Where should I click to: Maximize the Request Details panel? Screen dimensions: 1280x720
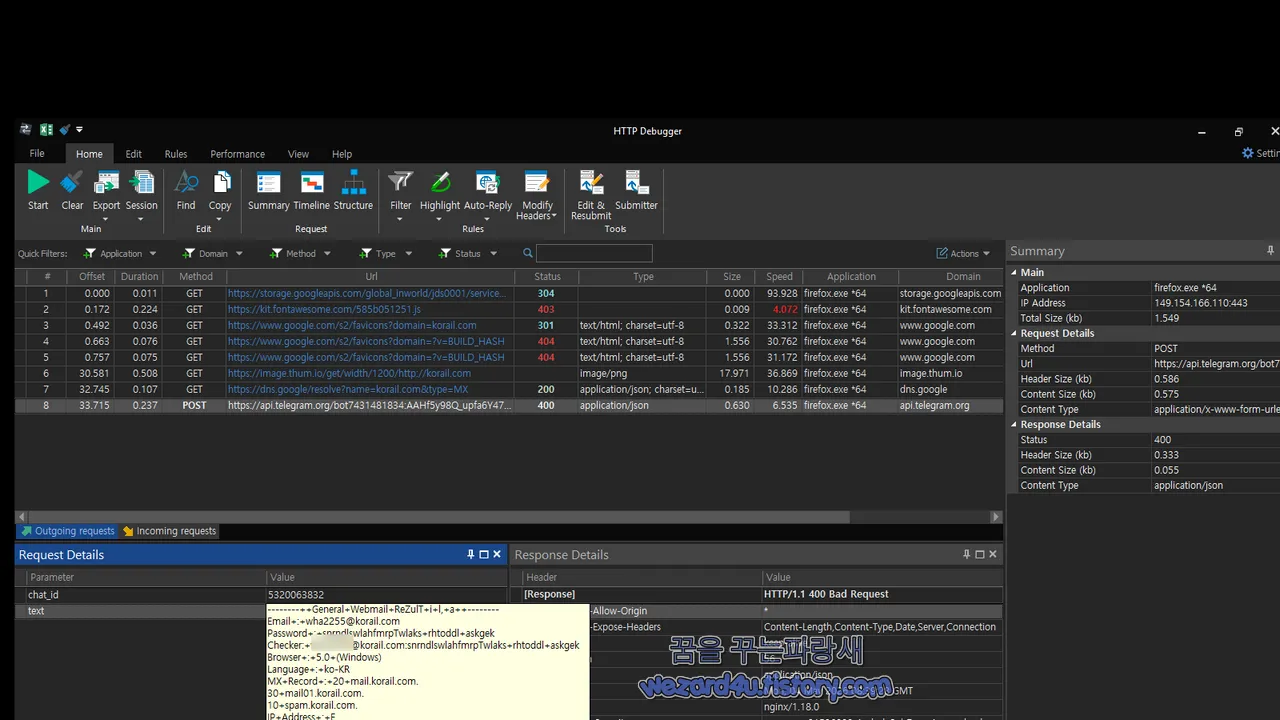[x=484, y=554]
